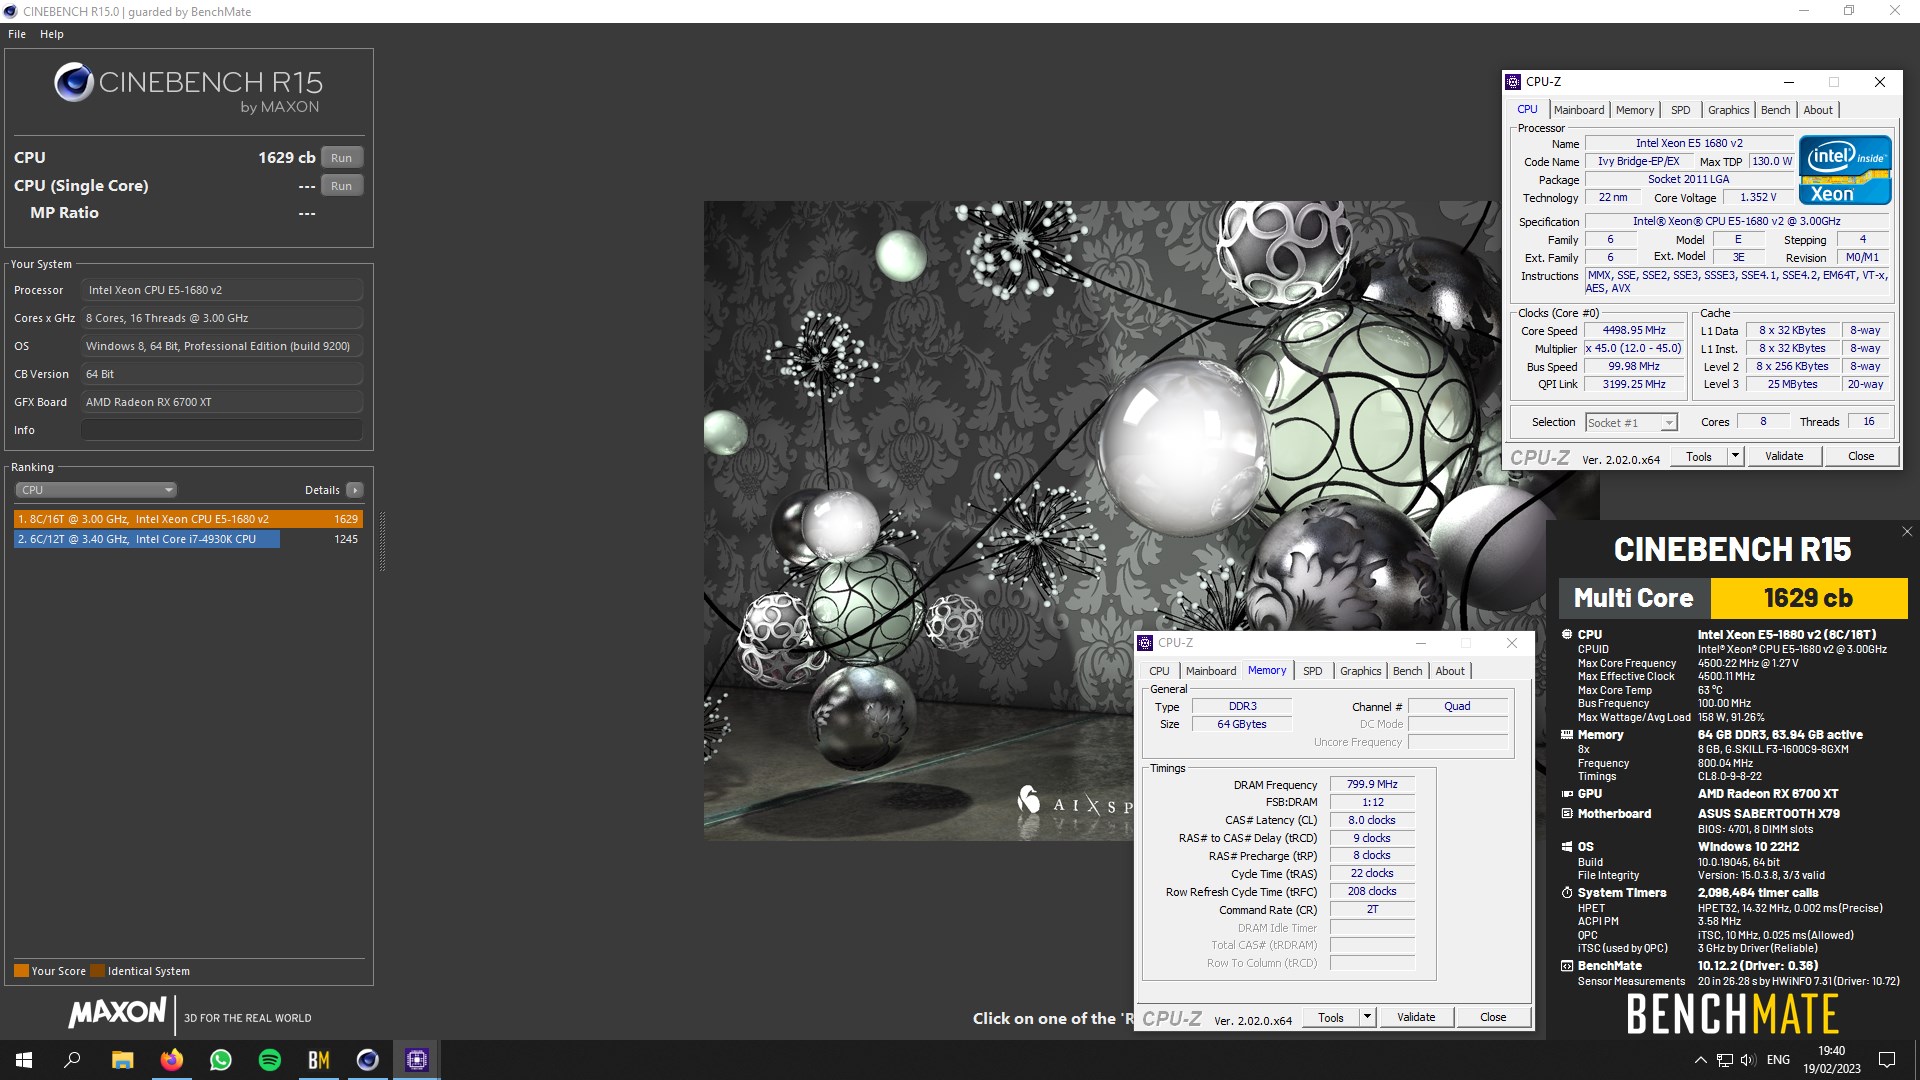Viewport: 1920px width, 1080px height.
Task: Click CPU-Z title icon in upper window
Action: [1514, 82]
